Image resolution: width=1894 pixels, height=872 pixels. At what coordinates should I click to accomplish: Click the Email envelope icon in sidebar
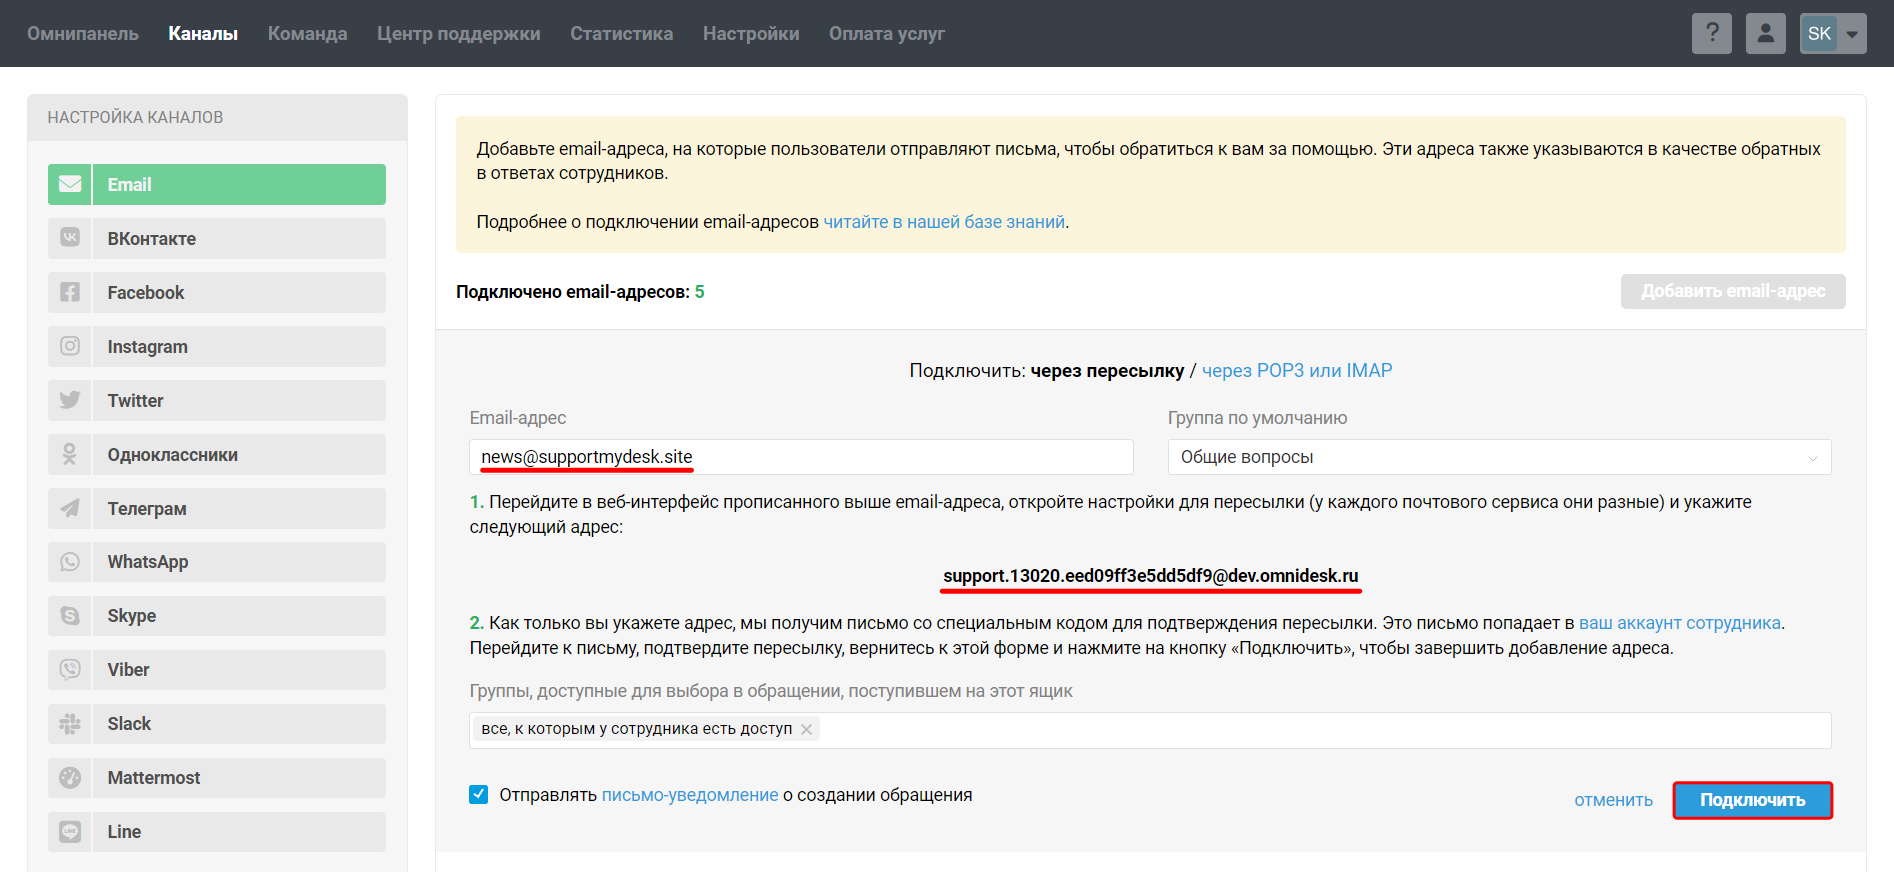(70, 185)
